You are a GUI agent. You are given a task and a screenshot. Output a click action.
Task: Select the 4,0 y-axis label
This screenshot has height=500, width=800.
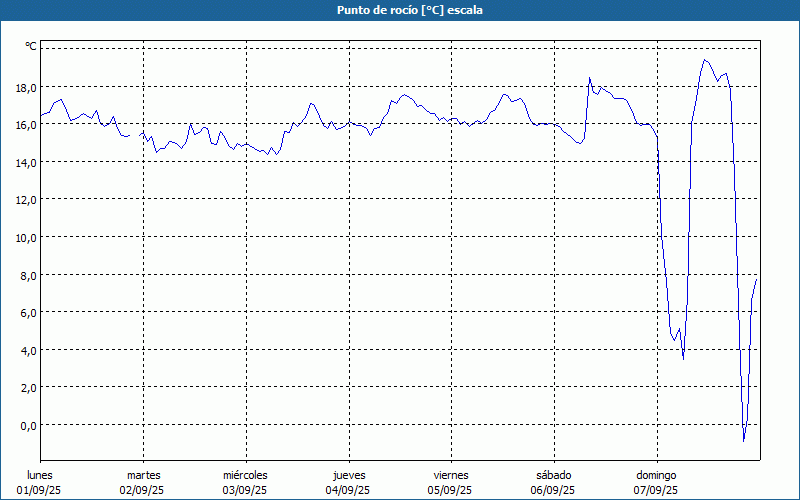[x=29, y=350]
